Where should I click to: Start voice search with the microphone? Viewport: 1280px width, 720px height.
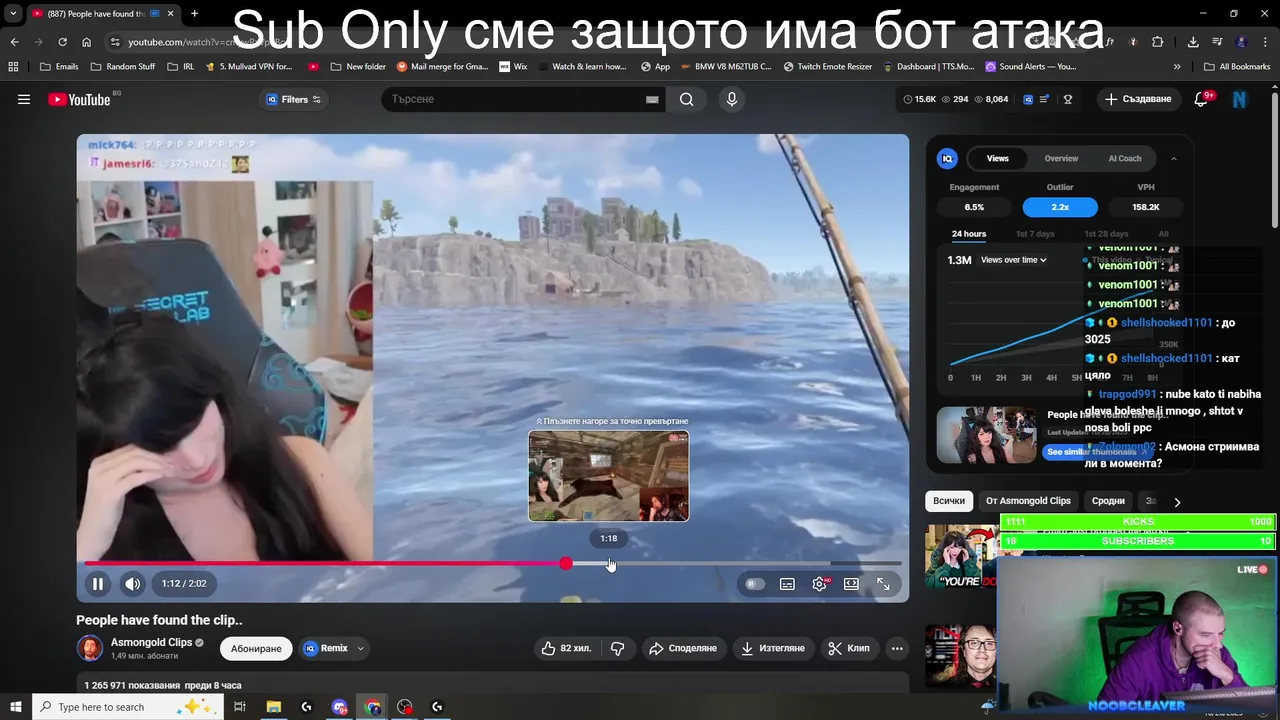pyautogui.click(x=732, y=99)
